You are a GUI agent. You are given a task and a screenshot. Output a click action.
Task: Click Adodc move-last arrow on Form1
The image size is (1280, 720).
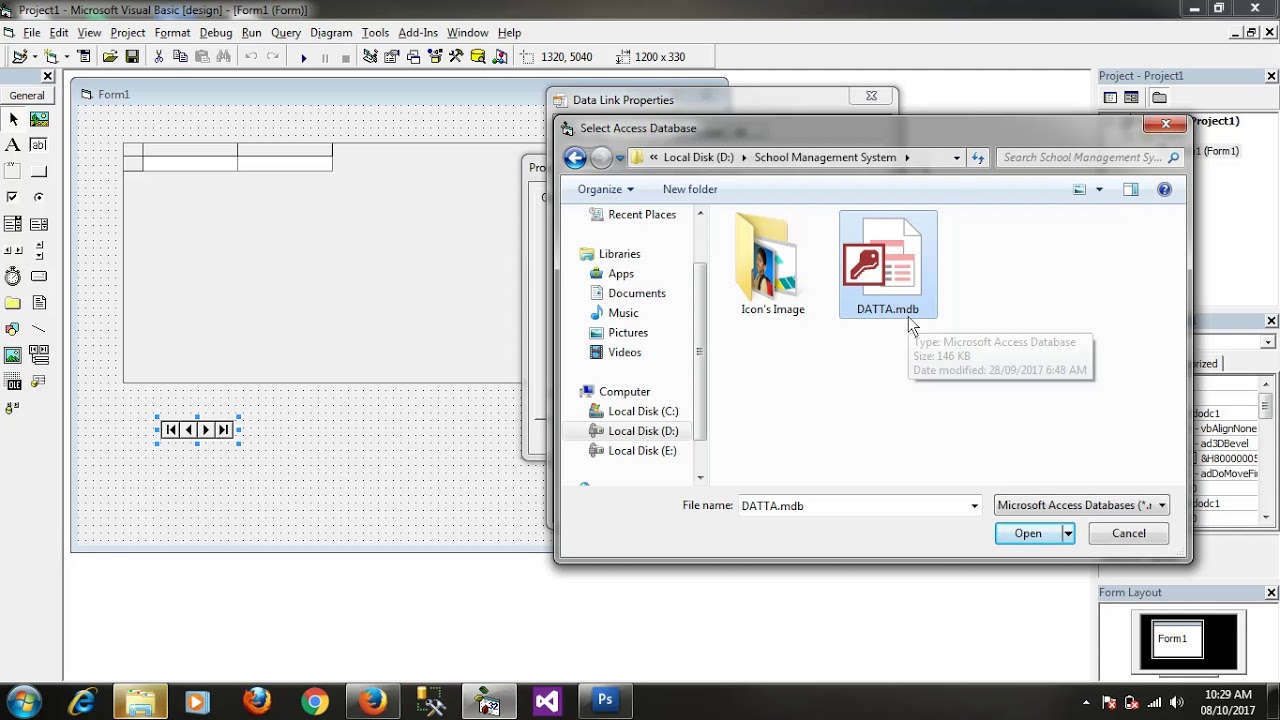[x=223, y=430]
